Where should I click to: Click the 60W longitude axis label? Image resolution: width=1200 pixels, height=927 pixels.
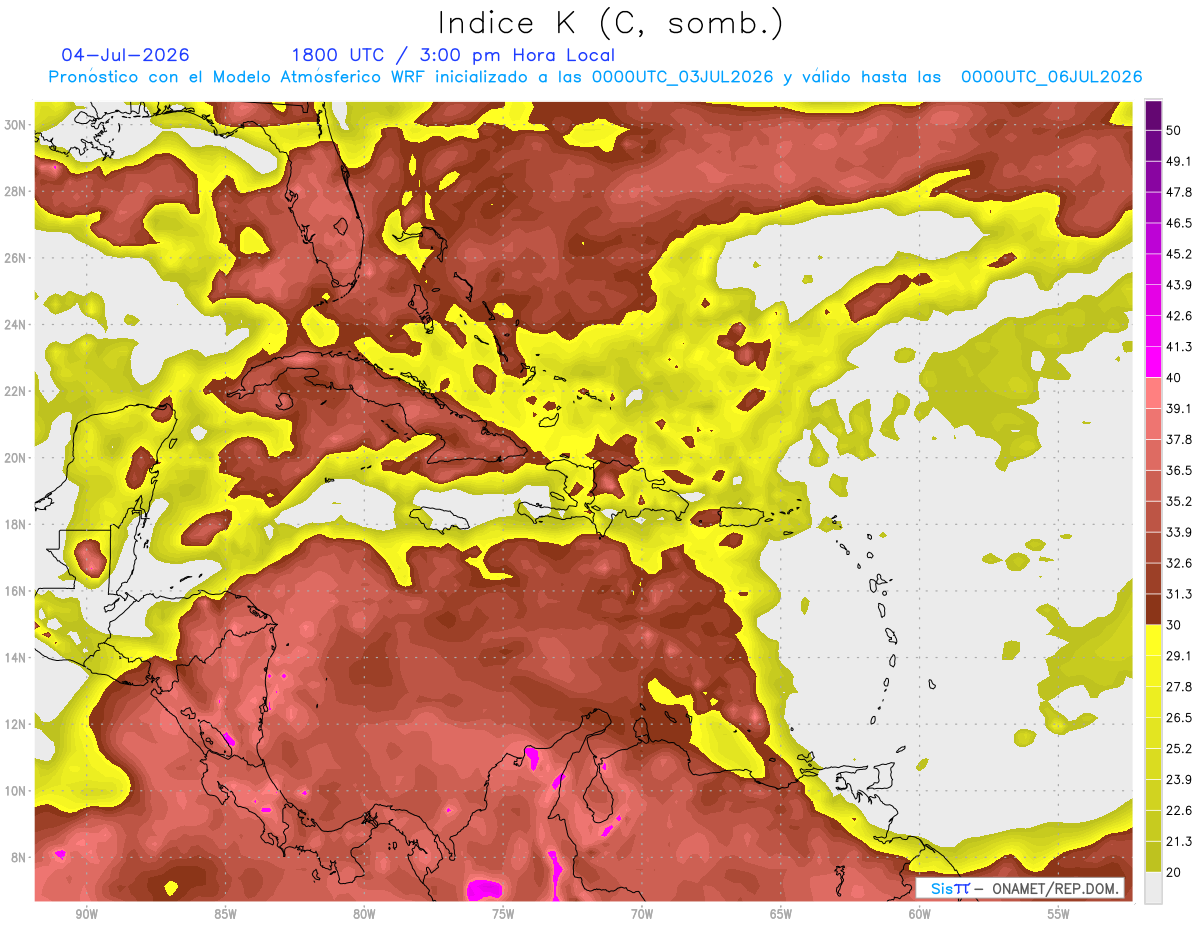tap(920, 915)
